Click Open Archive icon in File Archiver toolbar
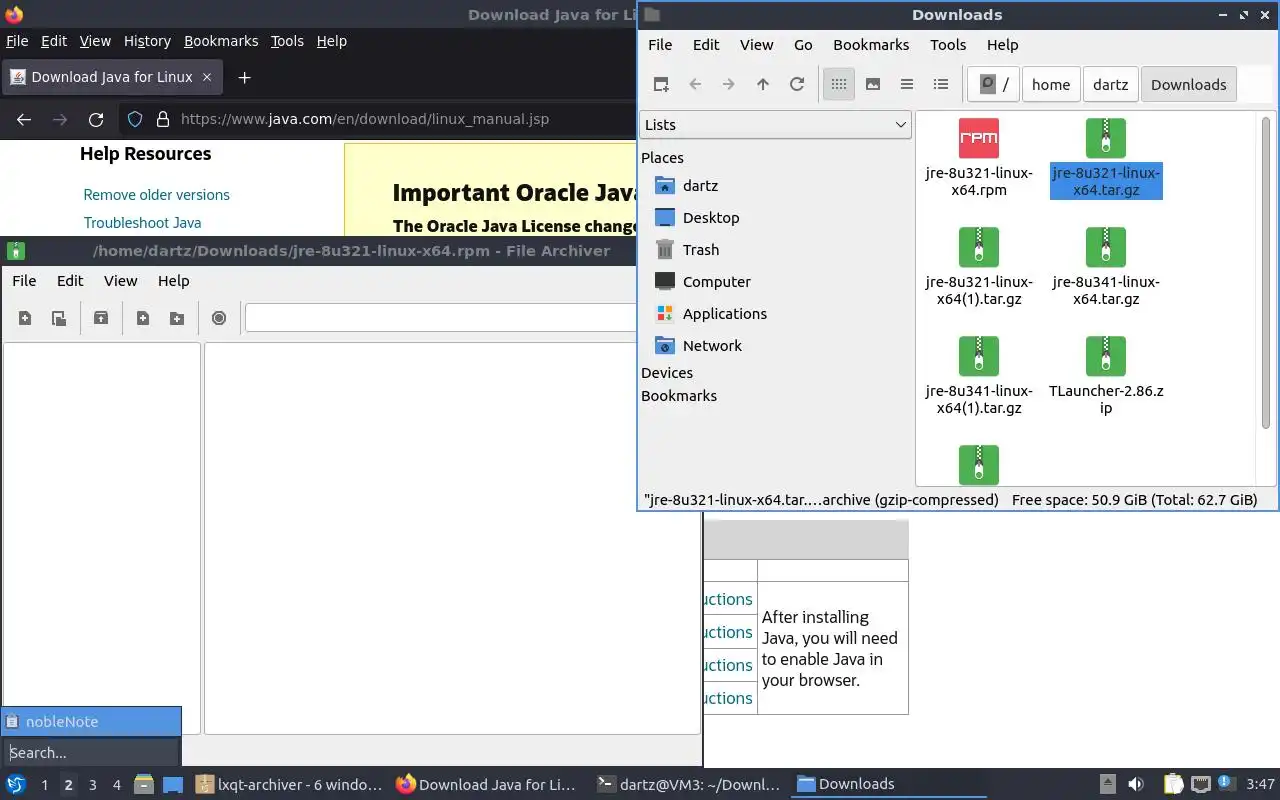Viewport: 1280px width, 800px height. coord(59,318)
